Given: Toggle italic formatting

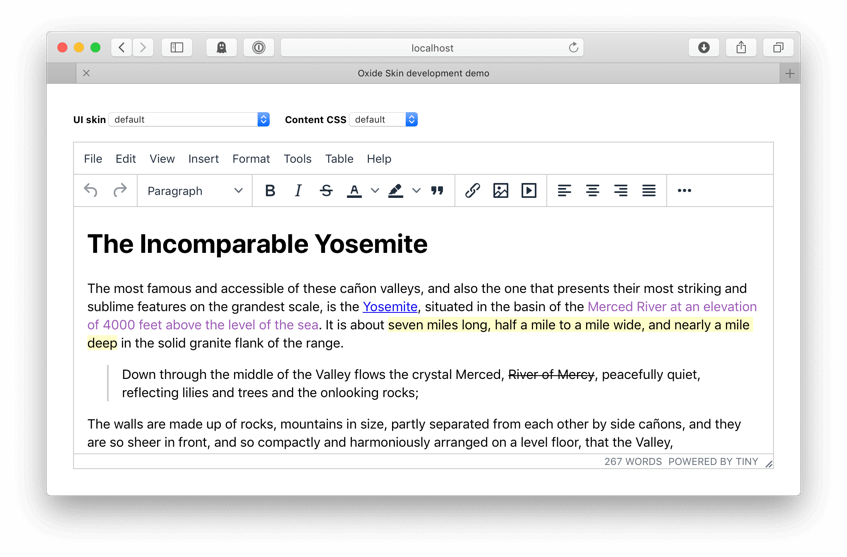Looking at the screenshot, I should click(298, 191).
